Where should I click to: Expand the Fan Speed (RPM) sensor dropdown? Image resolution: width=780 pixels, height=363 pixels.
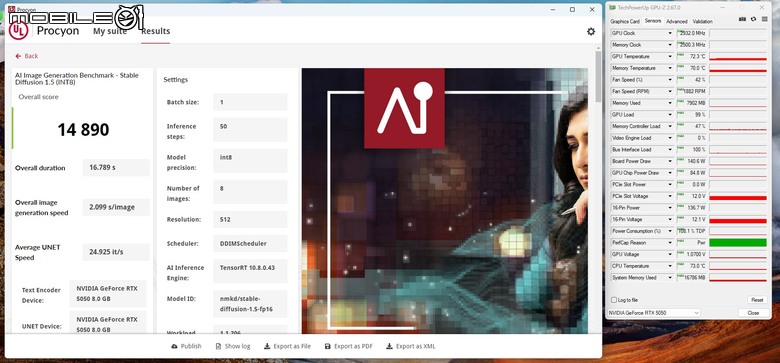pyautogui.click(x=670, y=91)
